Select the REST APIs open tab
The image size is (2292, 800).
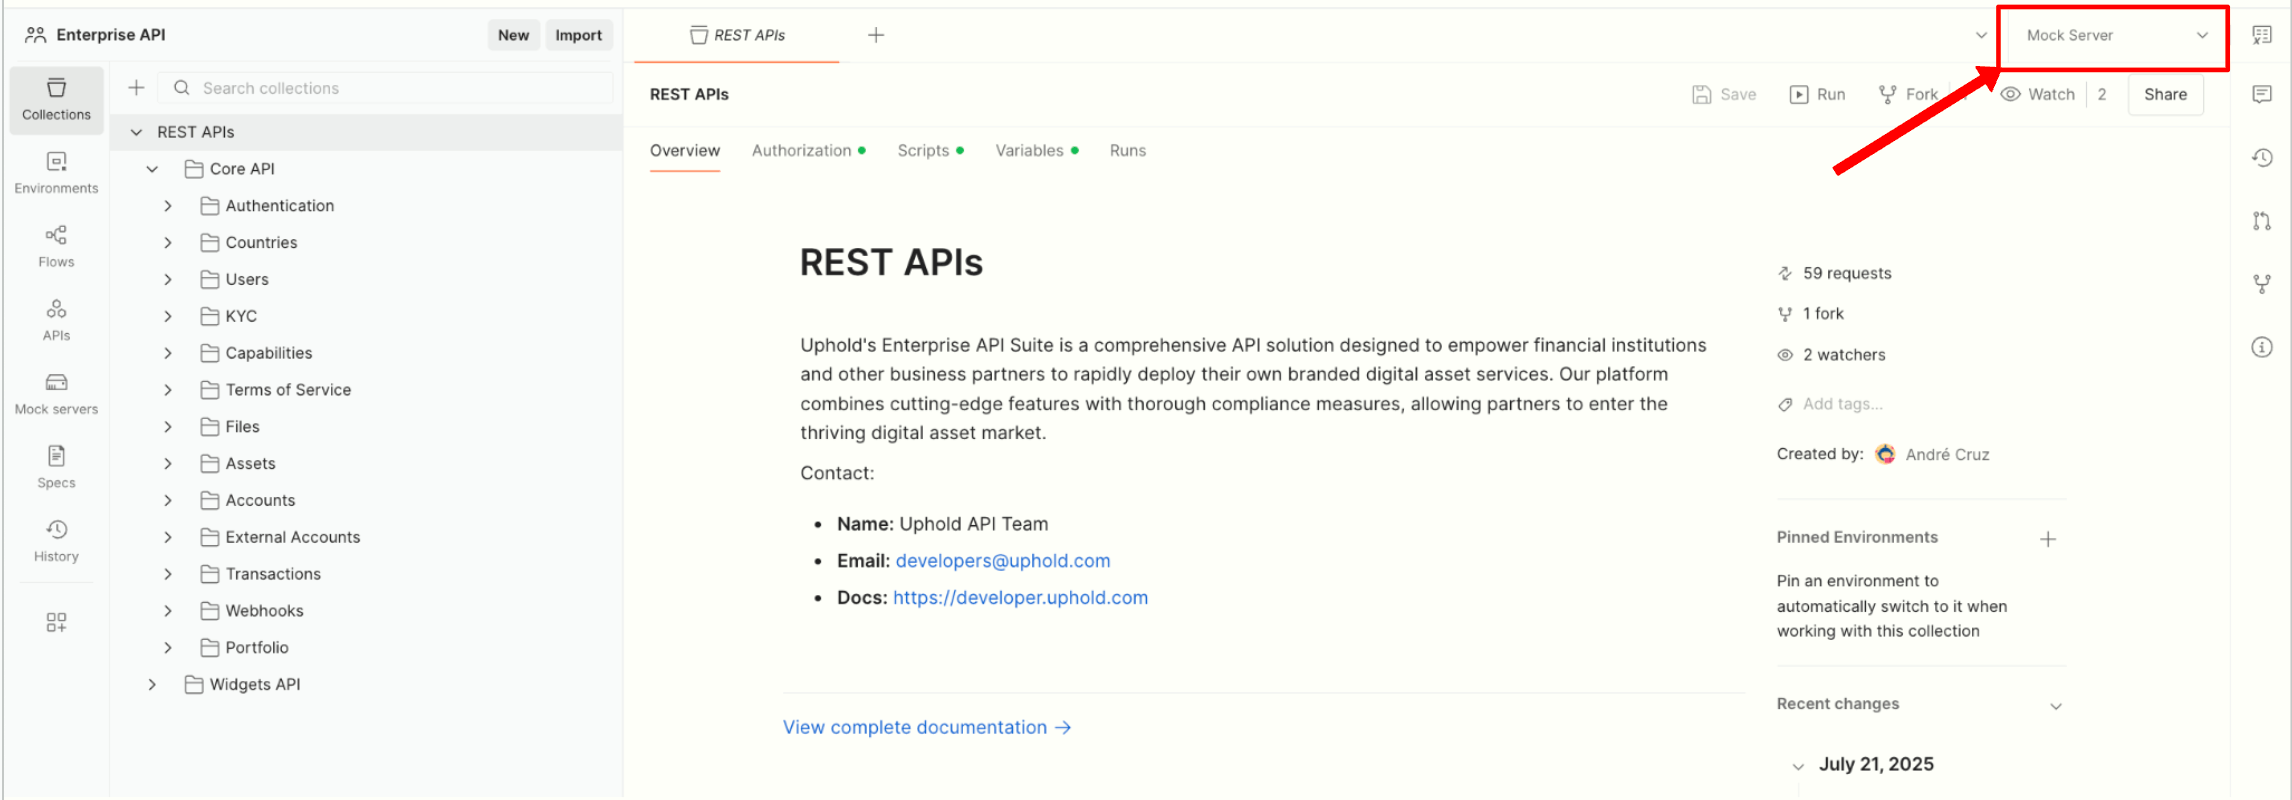[737, 35]
